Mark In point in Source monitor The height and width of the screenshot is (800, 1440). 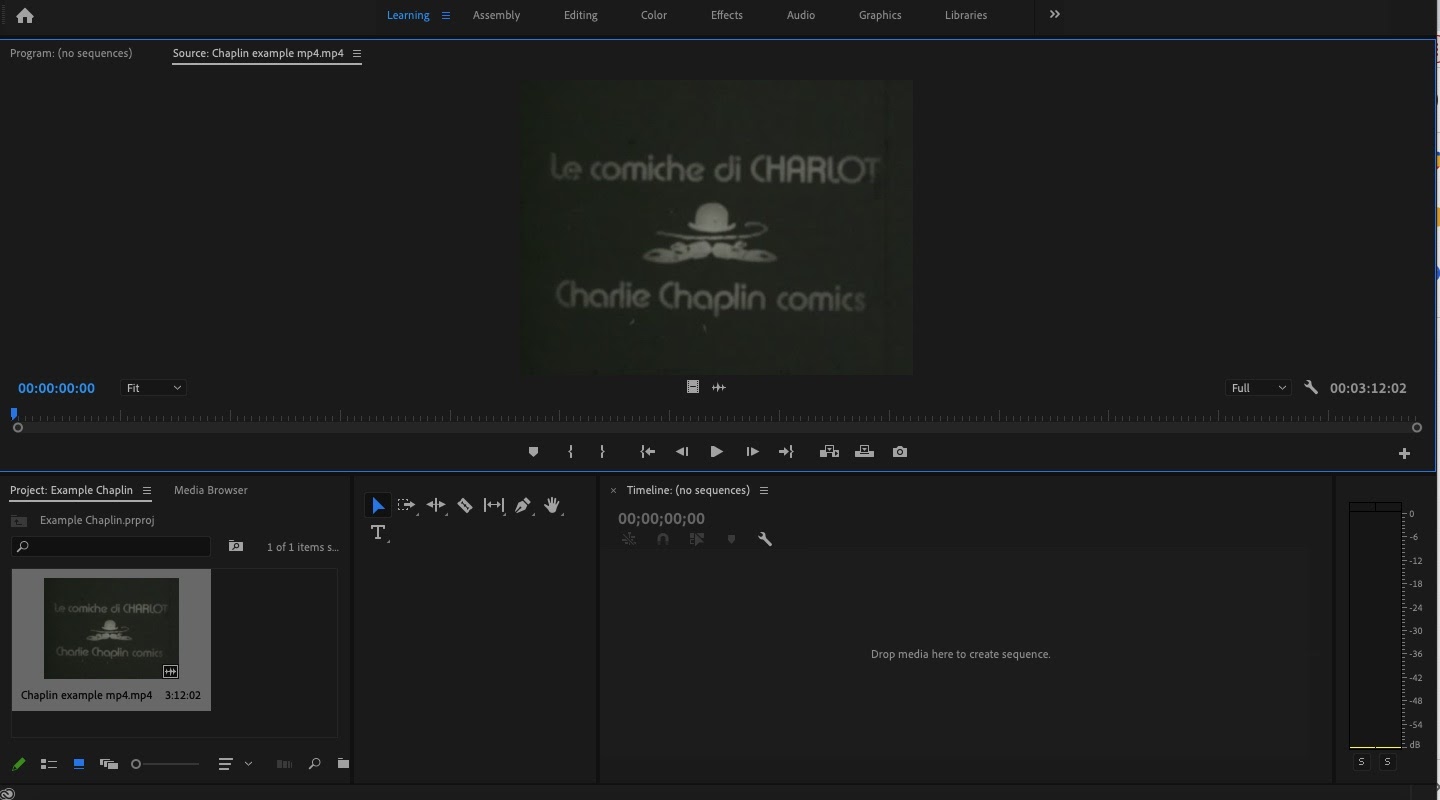[571, 452]
